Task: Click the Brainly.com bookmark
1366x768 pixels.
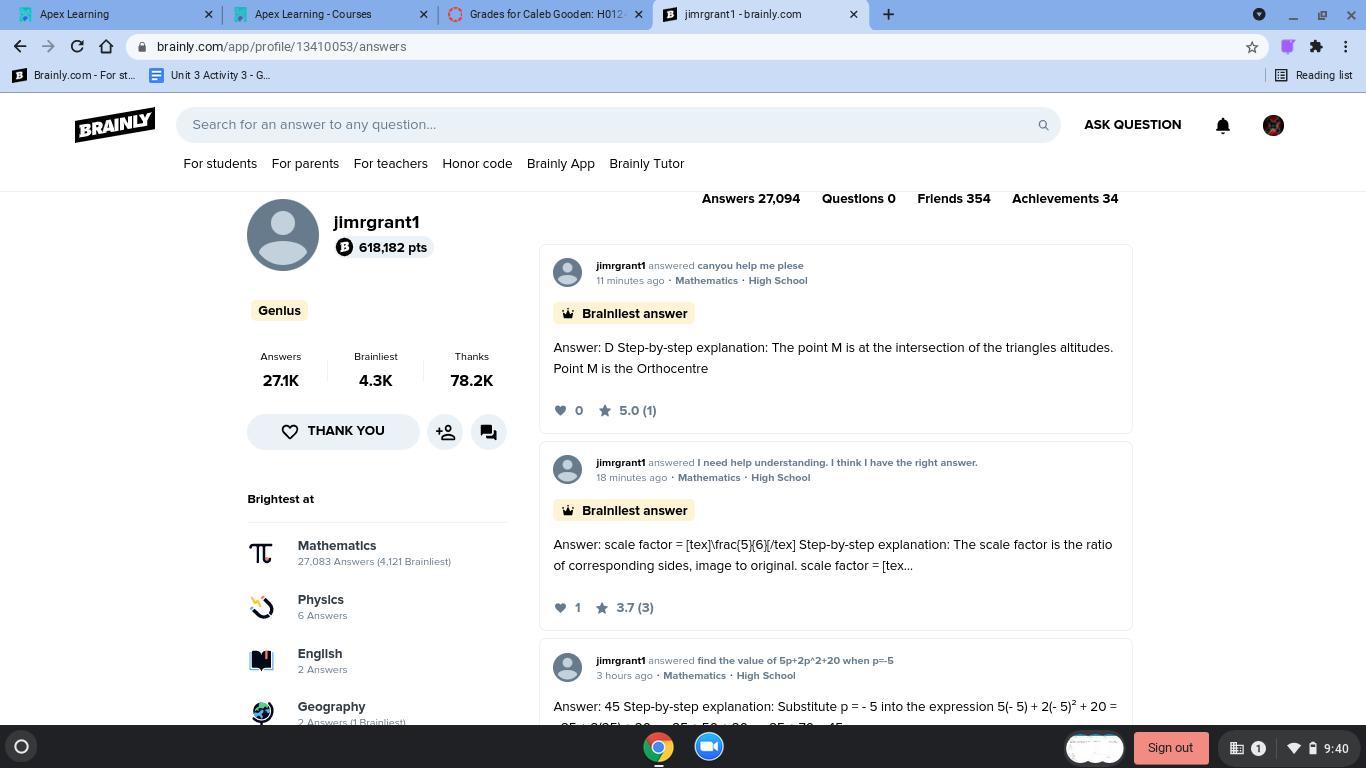Action: pos(74,75)
